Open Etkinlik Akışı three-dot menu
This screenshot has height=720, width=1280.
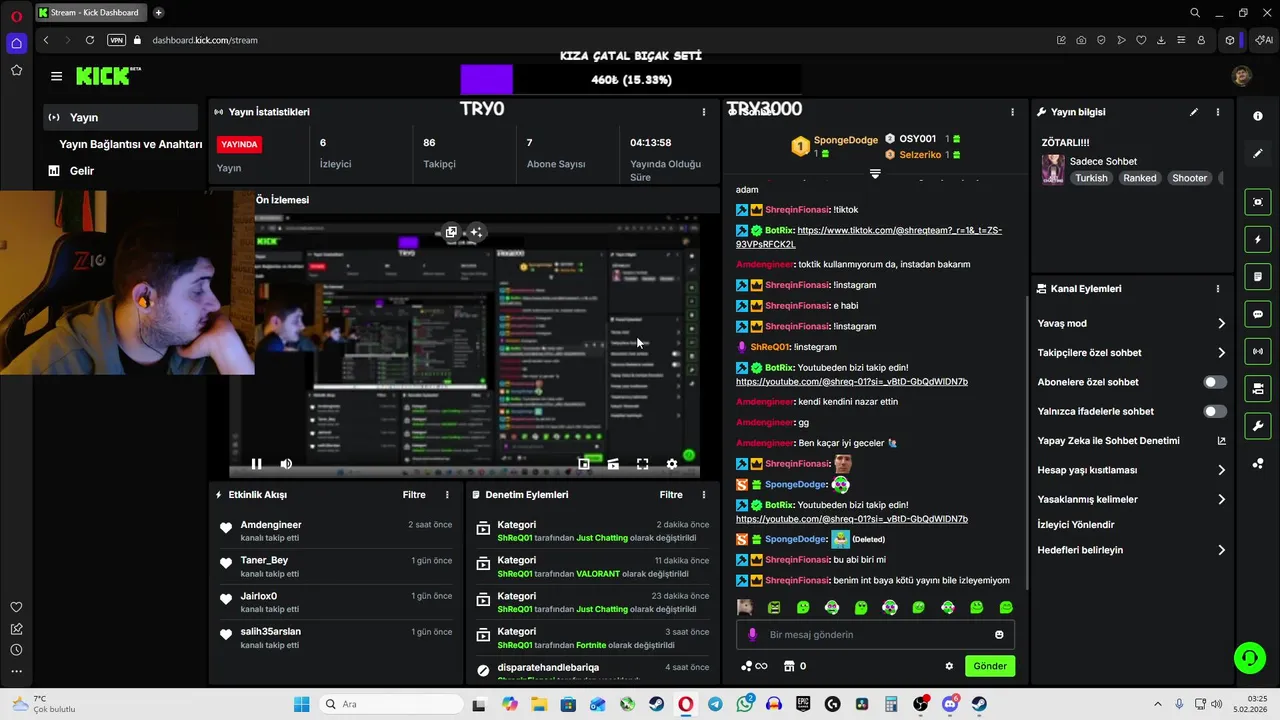[x=447, y=495]
